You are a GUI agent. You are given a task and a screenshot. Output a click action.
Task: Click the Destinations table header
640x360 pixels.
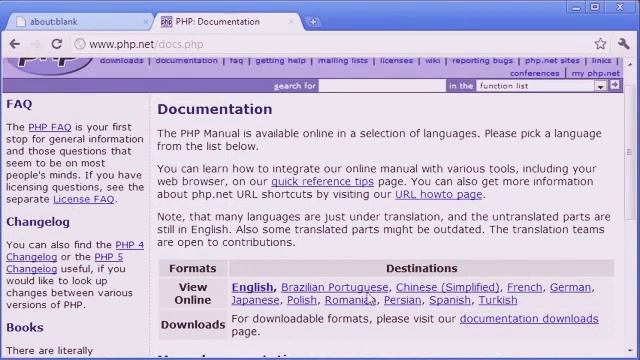point(422,269)
